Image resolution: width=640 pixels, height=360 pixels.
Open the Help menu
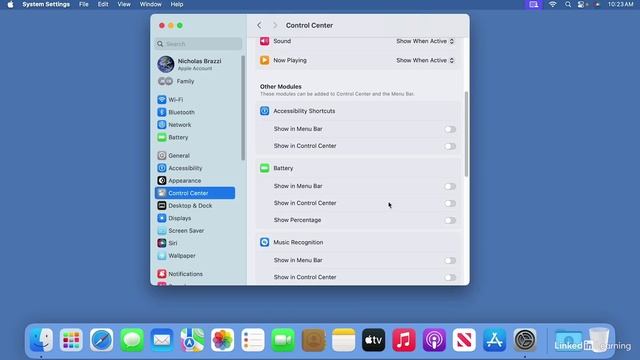[177, 4]
